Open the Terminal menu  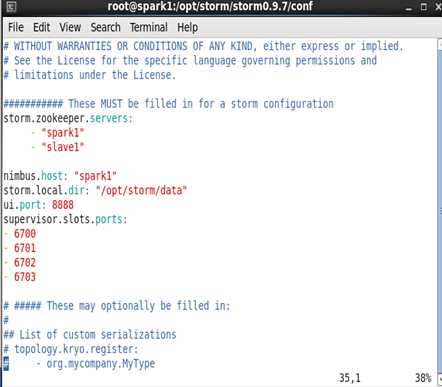149,27
